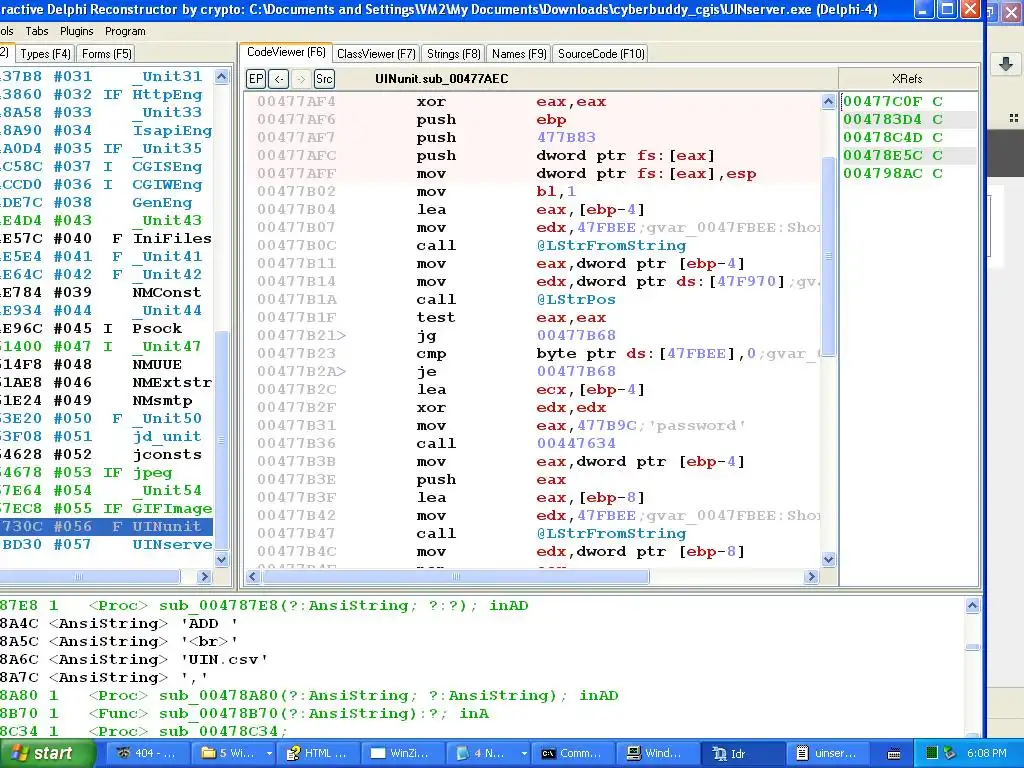Select the NMsmtp unit row
This screenshot has height=768, width=1024.
pyautogui.click(x=106, y=400)
